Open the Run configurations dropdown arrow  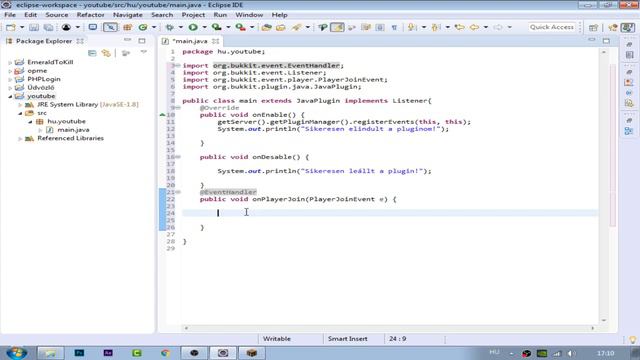tap(204, 27)
